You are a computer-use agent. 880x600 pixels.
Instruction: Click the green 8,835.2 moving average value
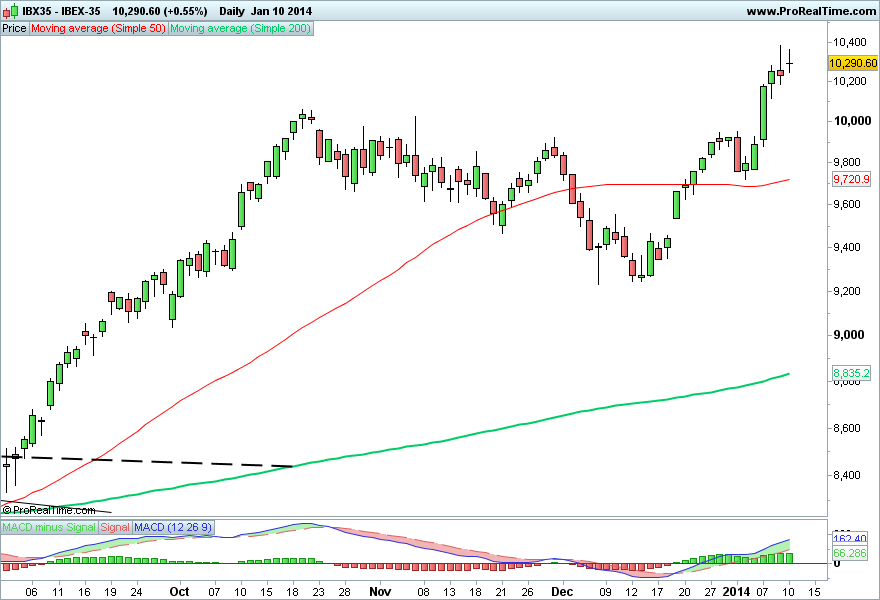pos(851,373)
